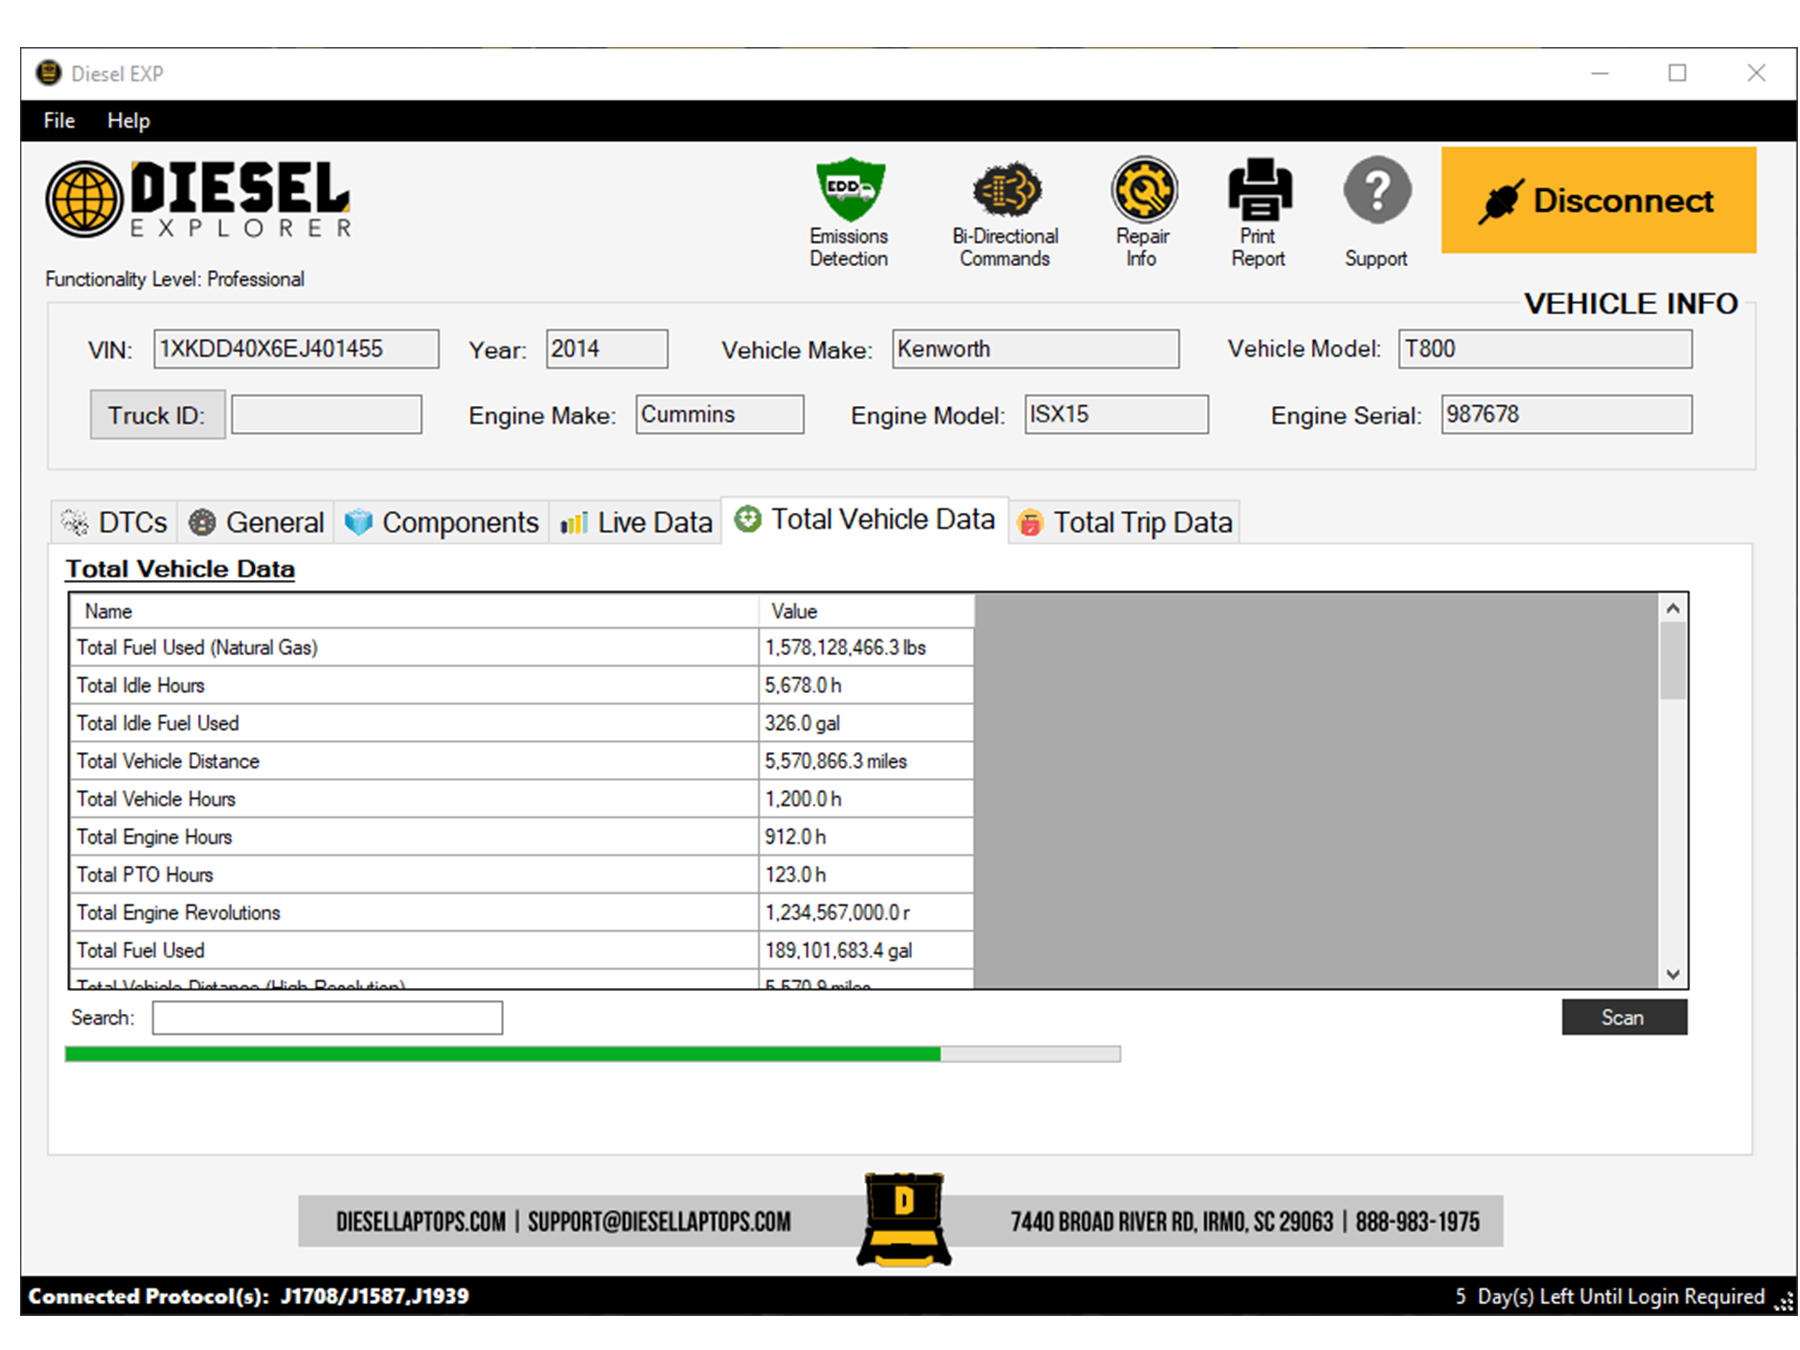Disconnect from the vehicle
The image size is (1800, 1350).
1598,200
